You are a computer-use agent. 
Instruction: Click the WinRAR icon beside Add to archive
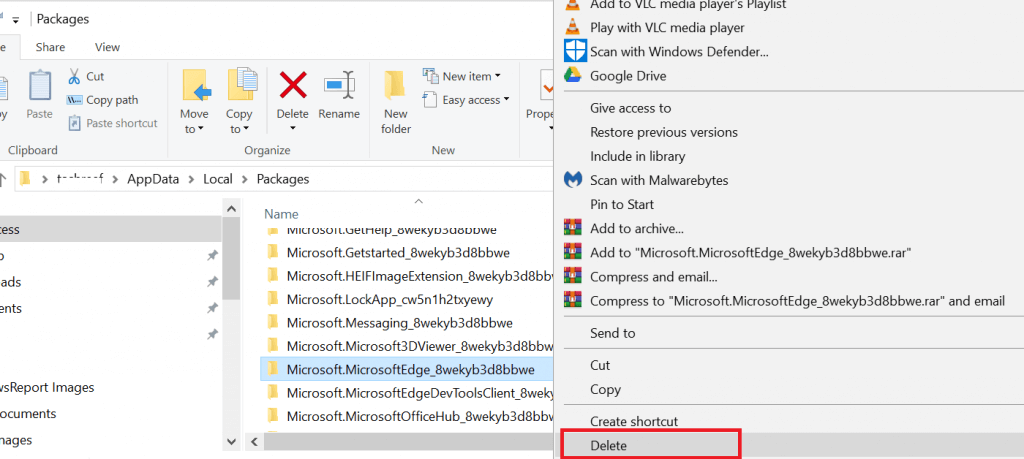click(x=573, y=228)
